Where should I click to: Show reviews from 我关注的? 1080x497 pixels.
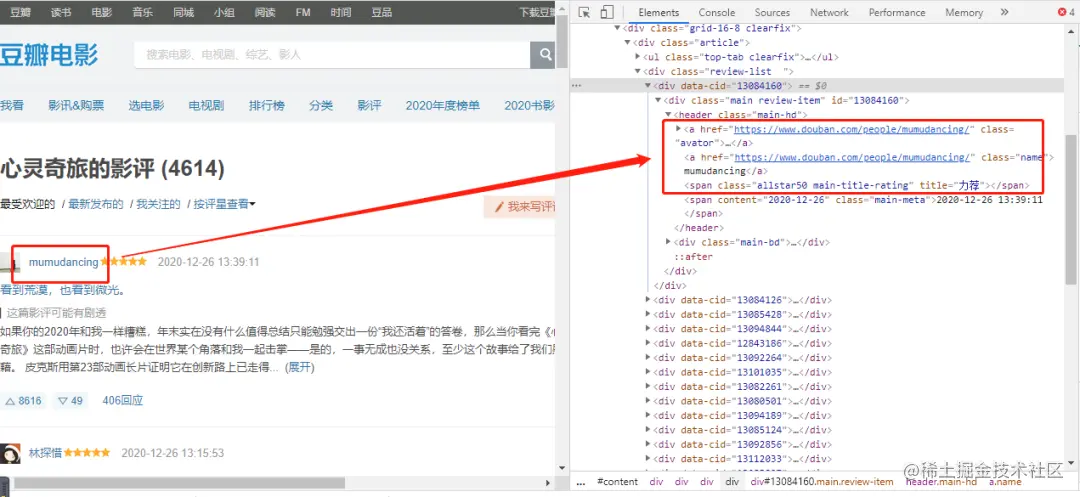click(158, 204)
